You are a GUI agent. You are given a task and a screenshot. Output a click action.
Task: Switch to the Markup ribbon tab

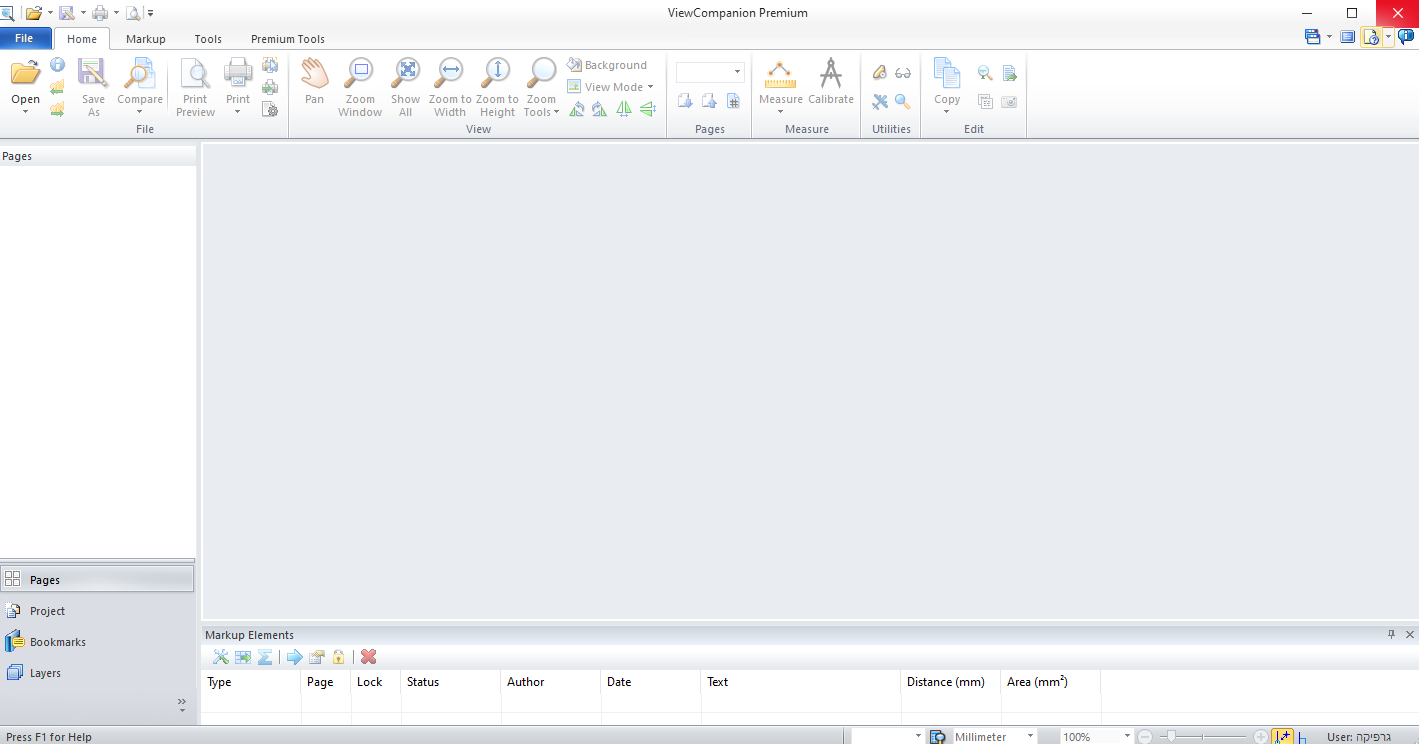pyautogui.click(x=146, y=39)
